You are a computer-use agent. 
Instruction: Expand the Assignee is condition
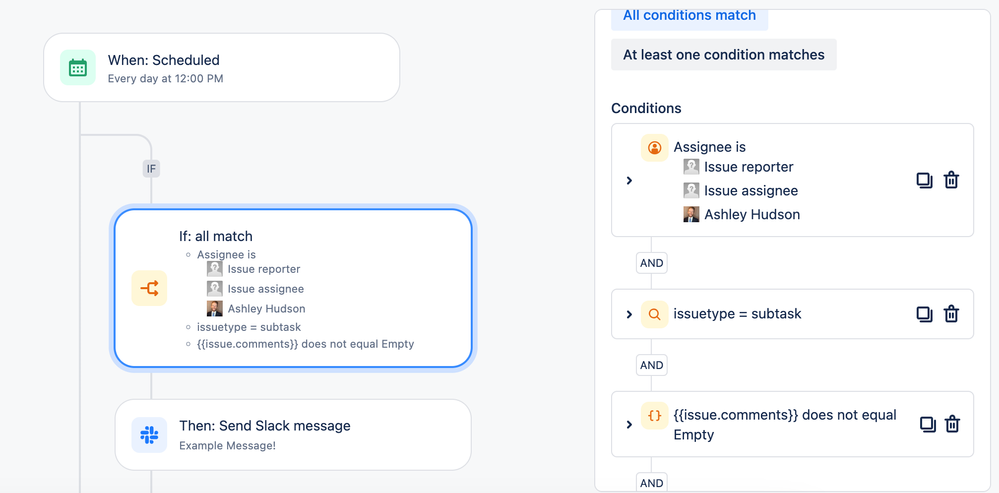(x=629, y=181)
